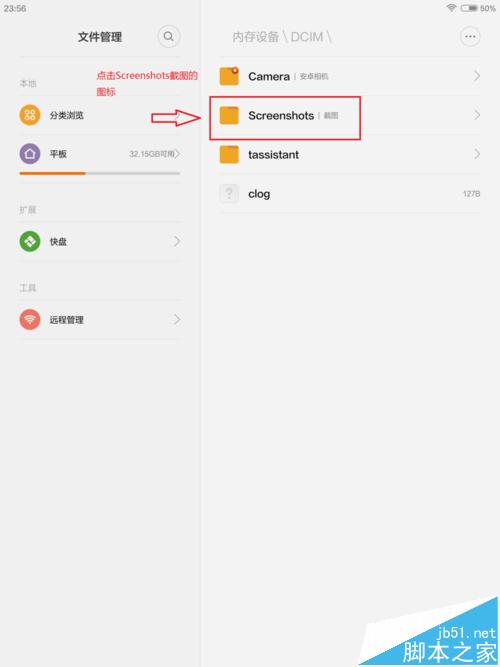The width and height of the screenshot is (500, 667).
Task: Open the search magnifier icon
Action: (169, 37)
